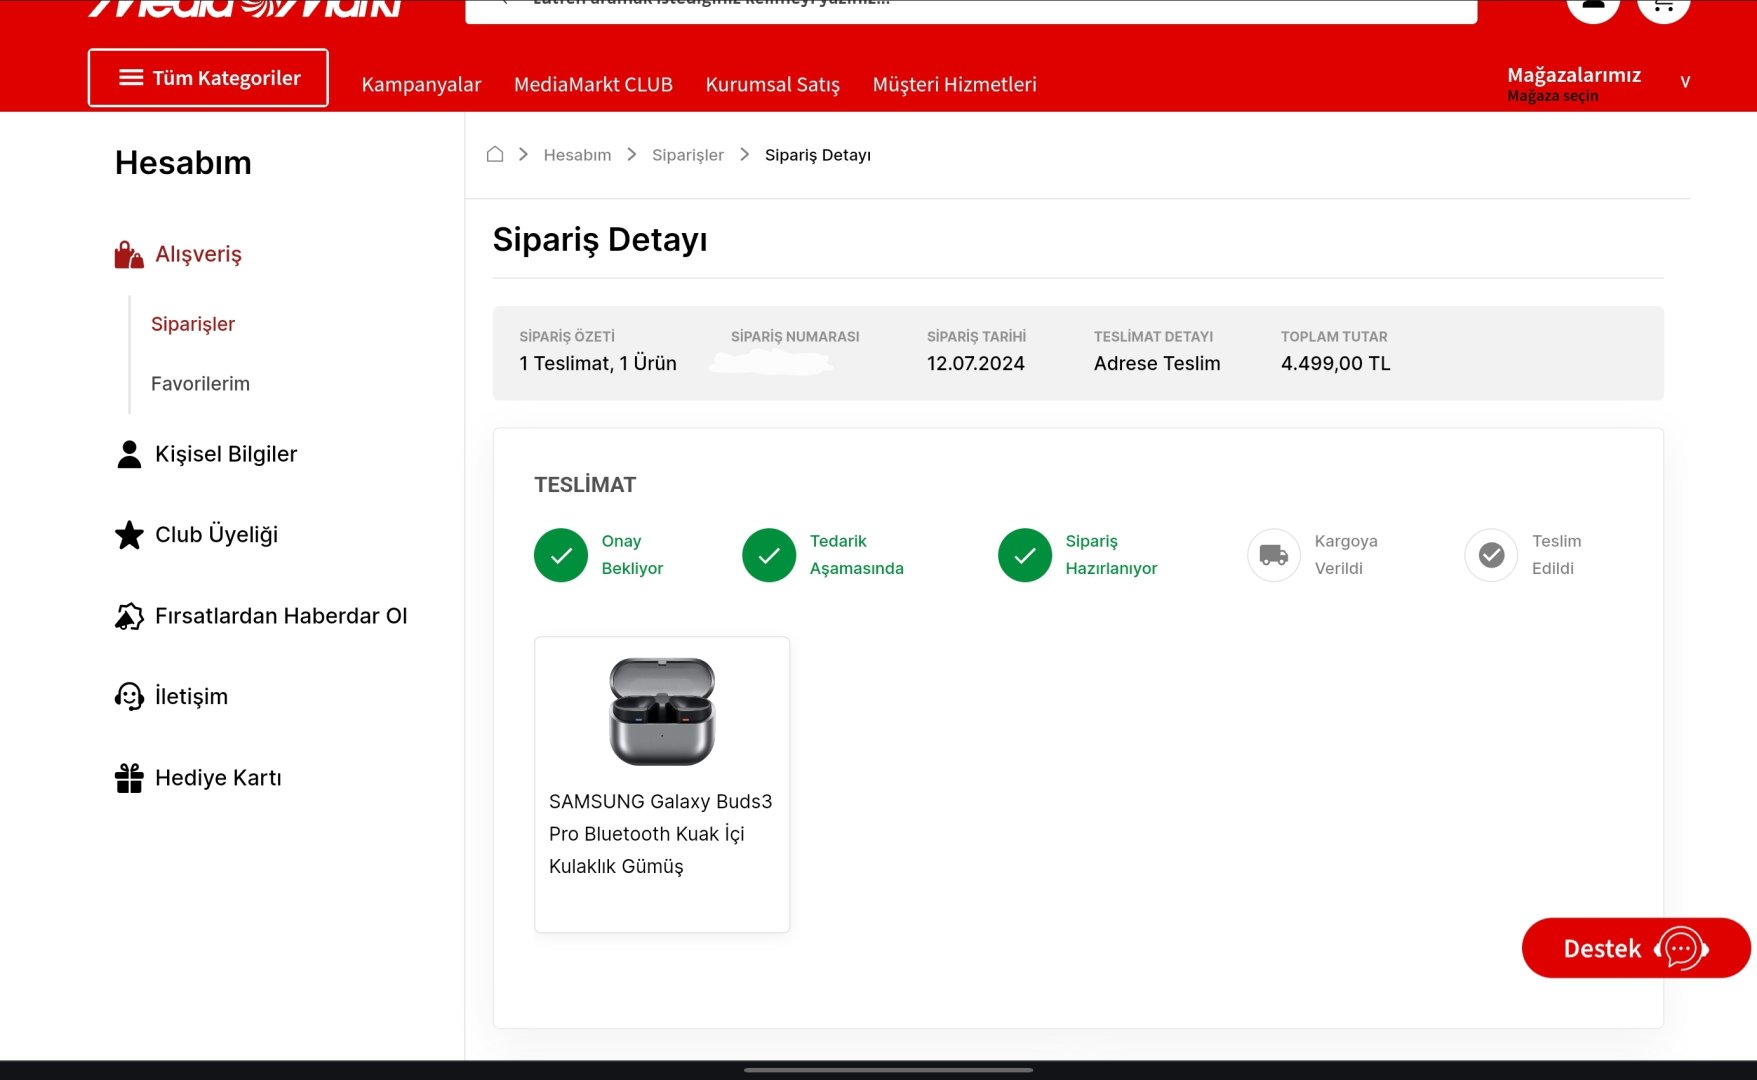Click the shopping cart icon in header

click(1663, 8)
